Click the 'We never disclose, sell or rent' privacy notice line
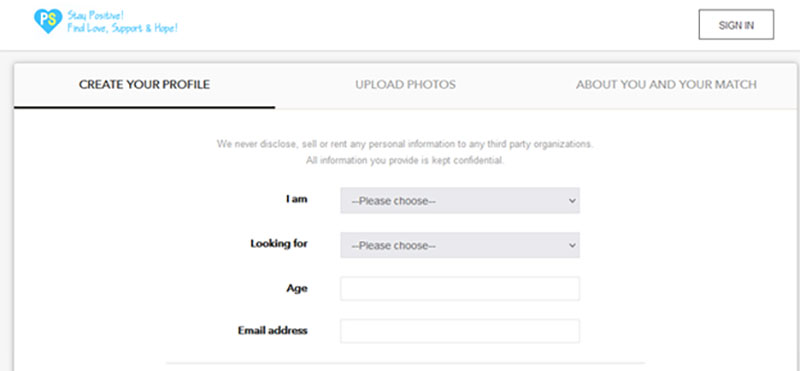 [405, 144]
